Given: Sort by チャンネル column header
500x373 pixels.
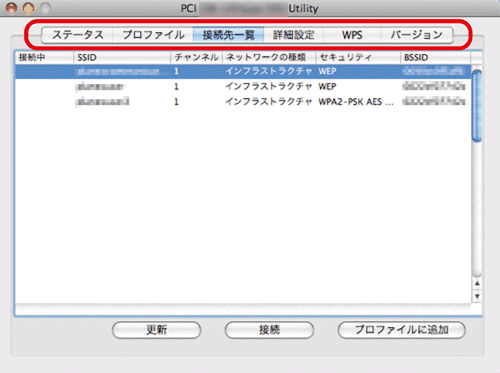Looking at the screenshot, I should [196, 57].
